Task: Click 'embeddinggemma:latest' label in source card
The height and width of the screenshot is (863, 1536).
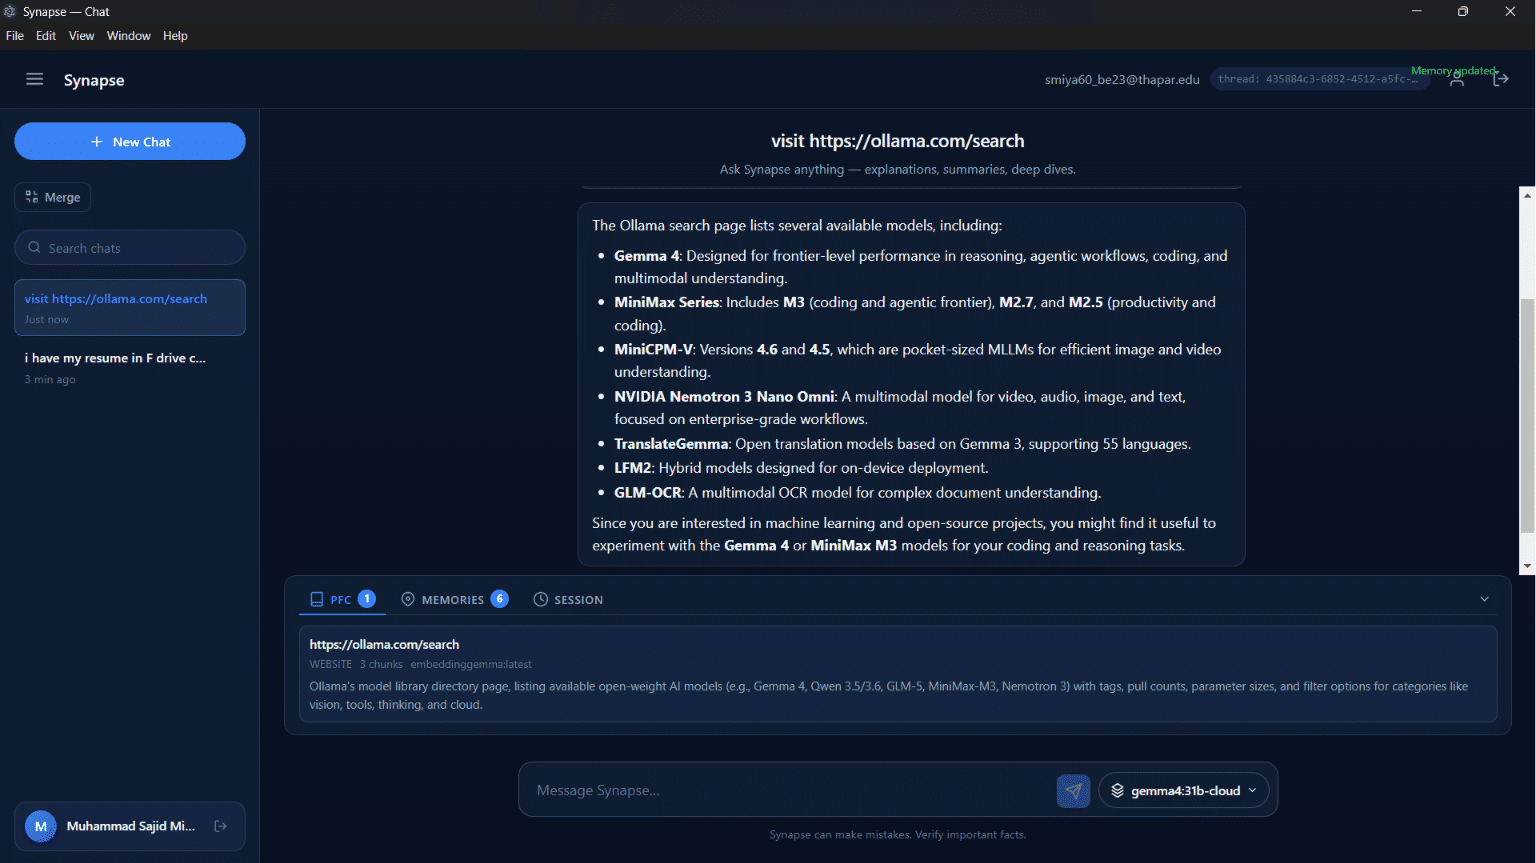Action: point(471,664)
